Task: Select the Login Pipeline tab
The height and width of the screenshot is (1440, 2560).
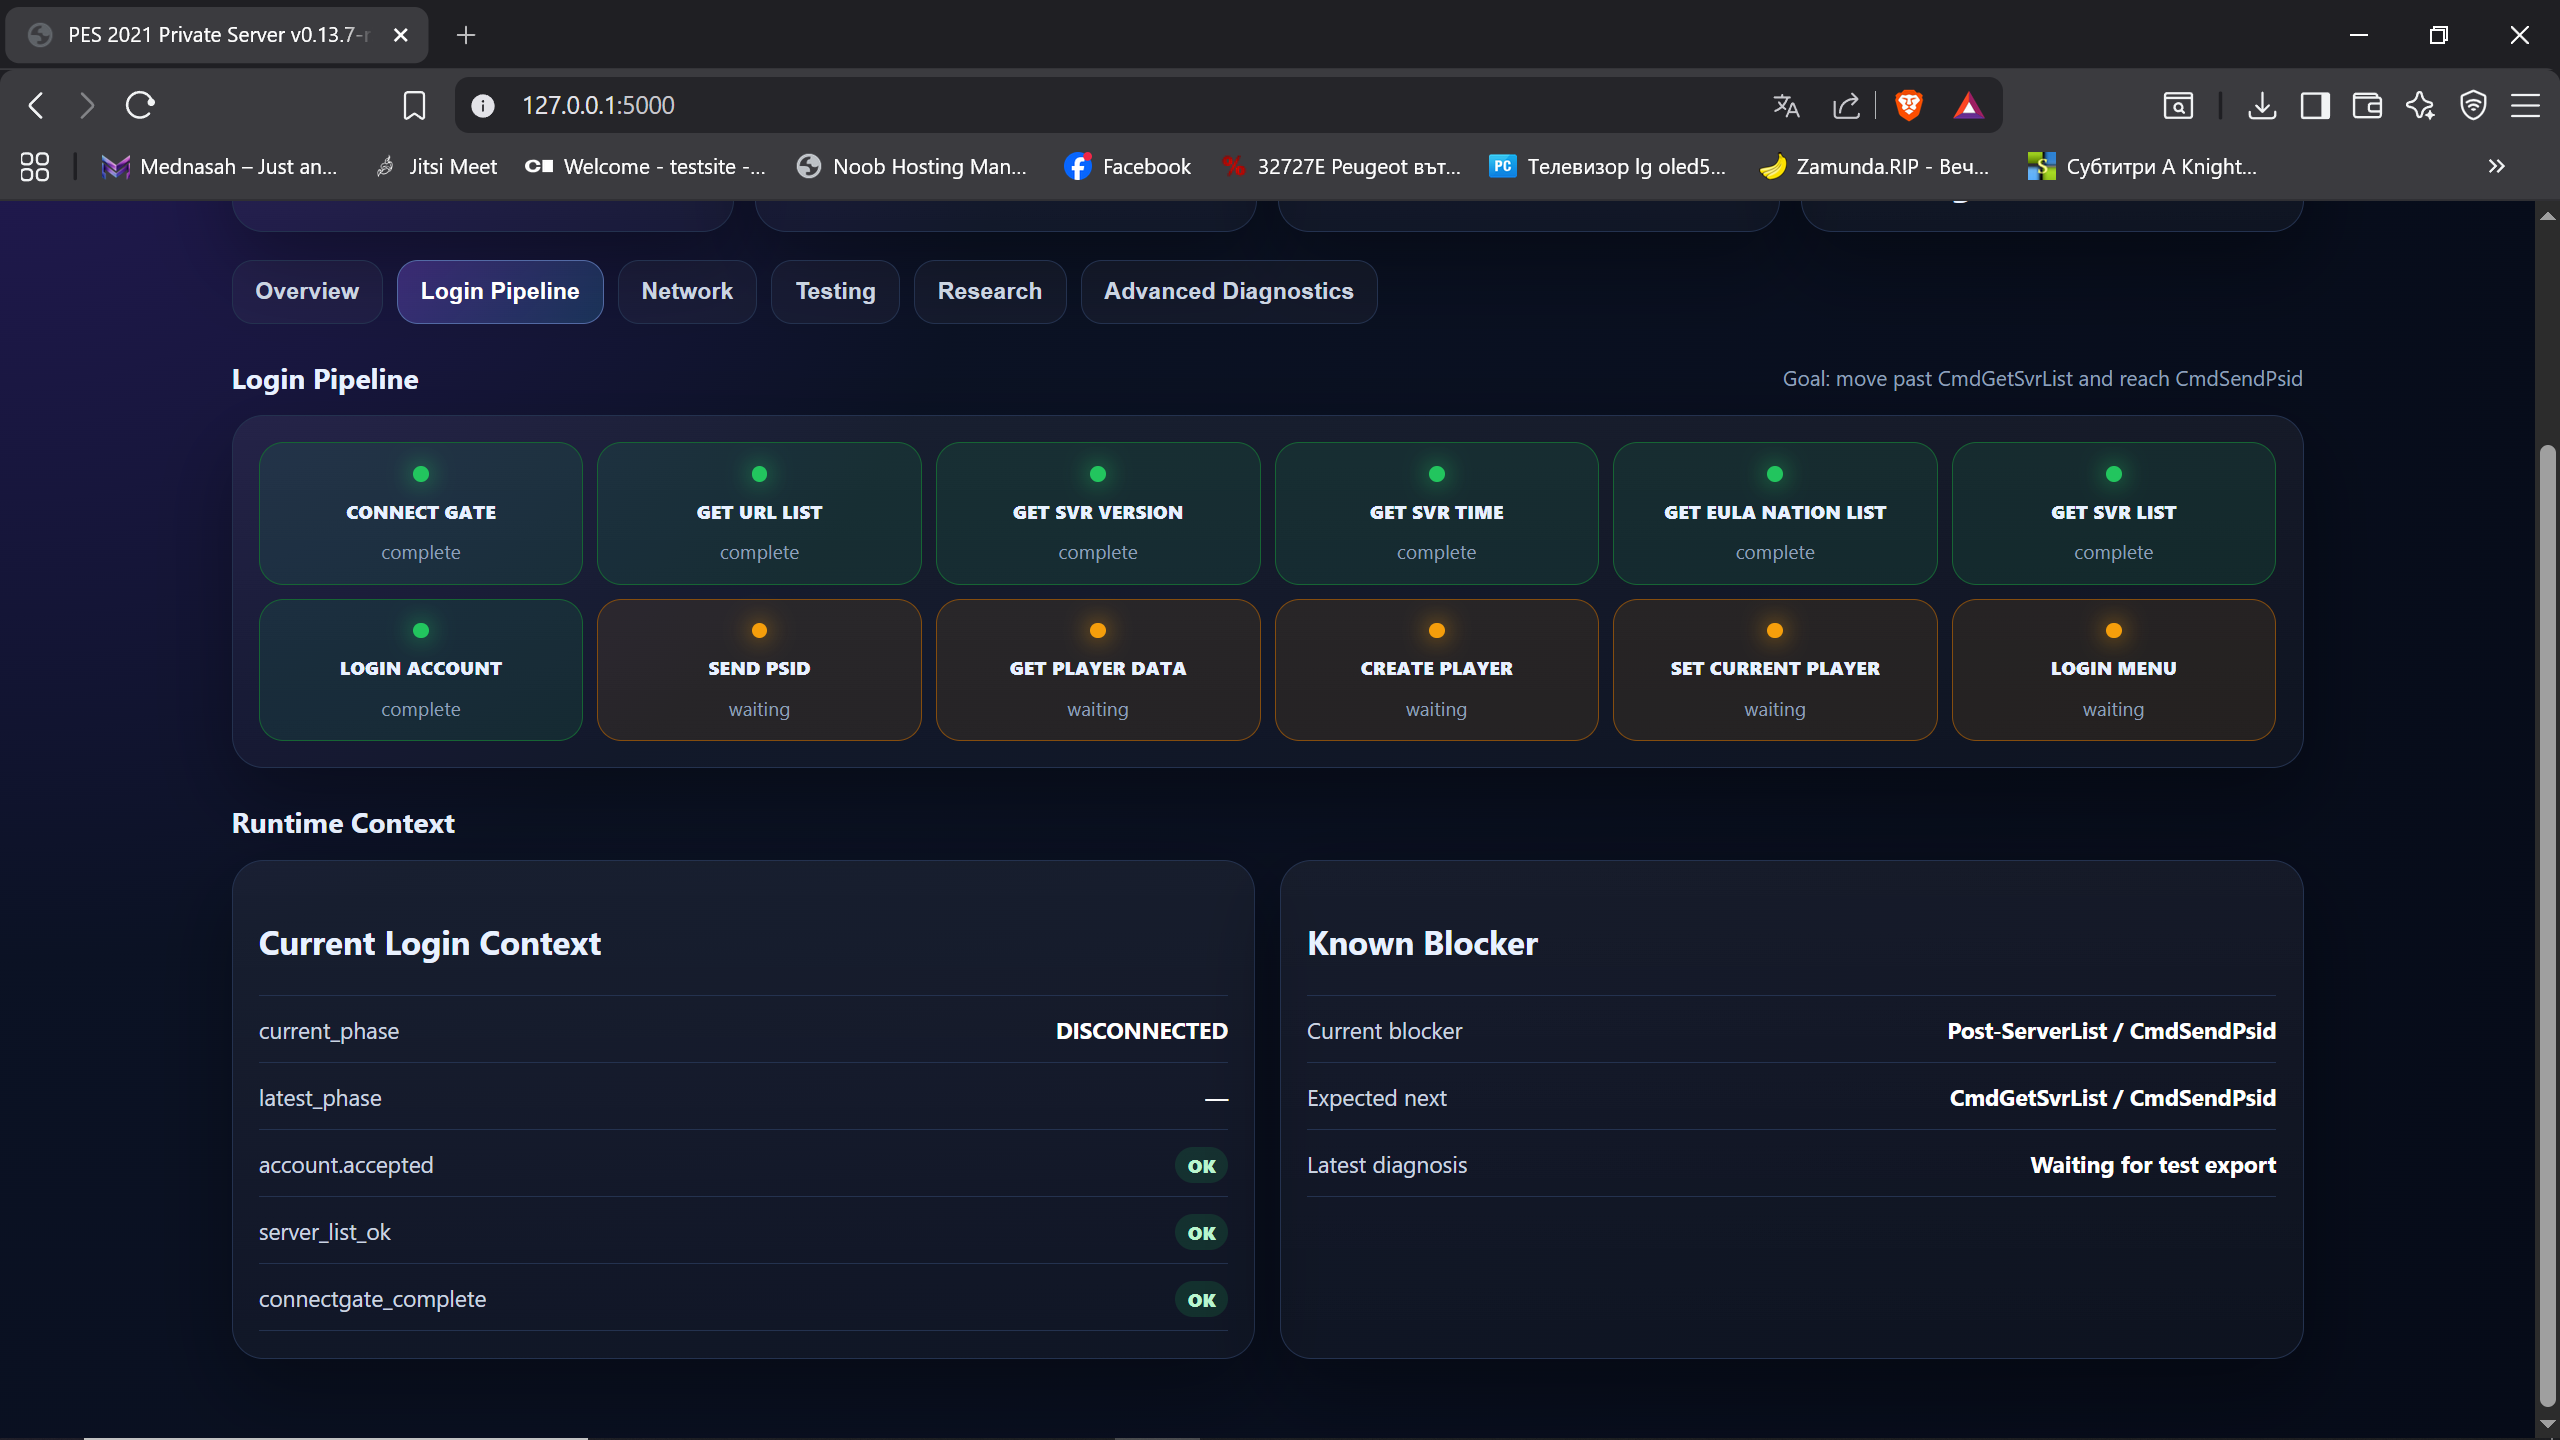Action: click(x=500, y=291)
